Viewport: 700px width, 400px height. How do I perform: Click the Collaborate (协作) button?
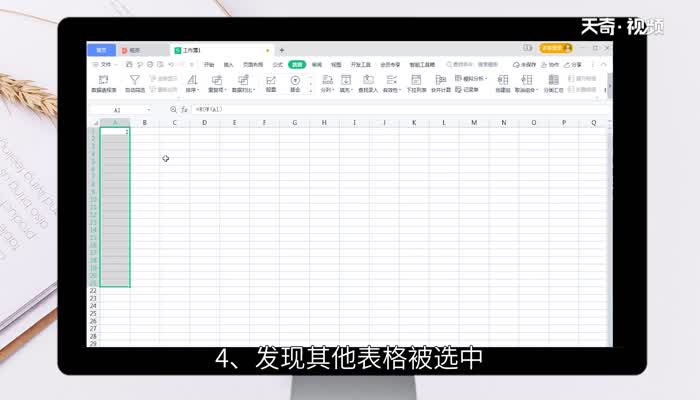tap(550, 65)
